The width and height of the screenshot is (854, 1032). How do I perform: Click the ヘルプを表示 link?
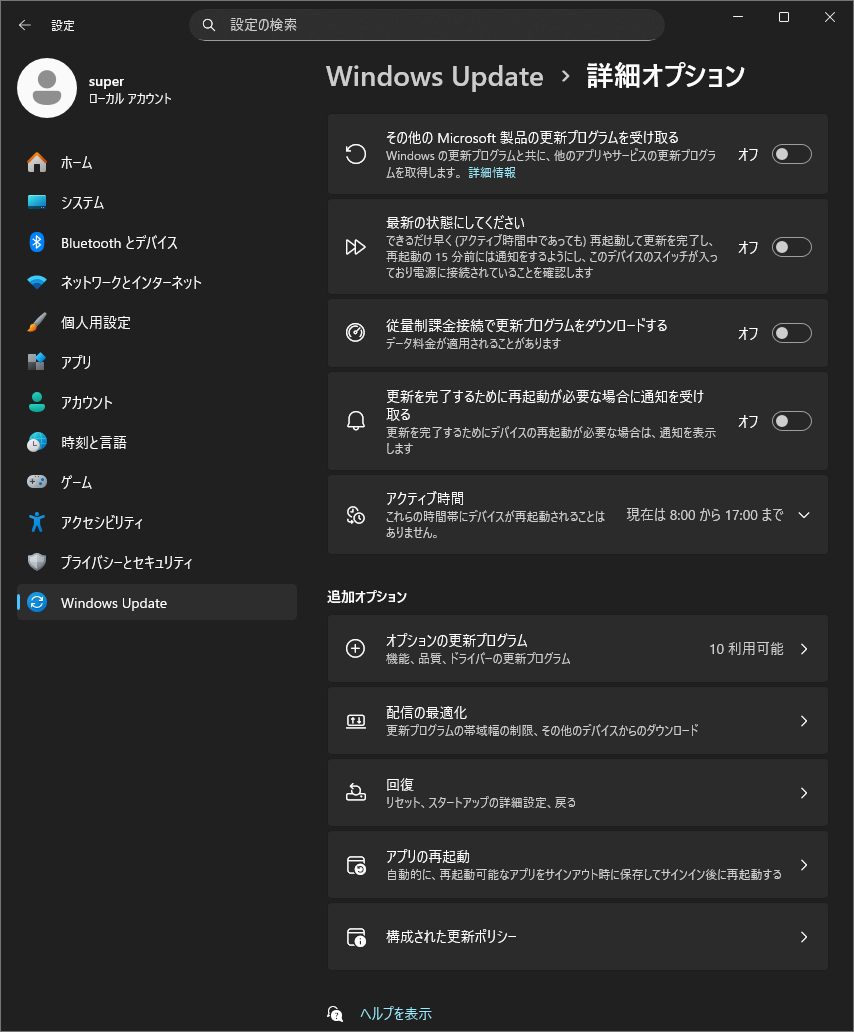tap(396, 1013)
